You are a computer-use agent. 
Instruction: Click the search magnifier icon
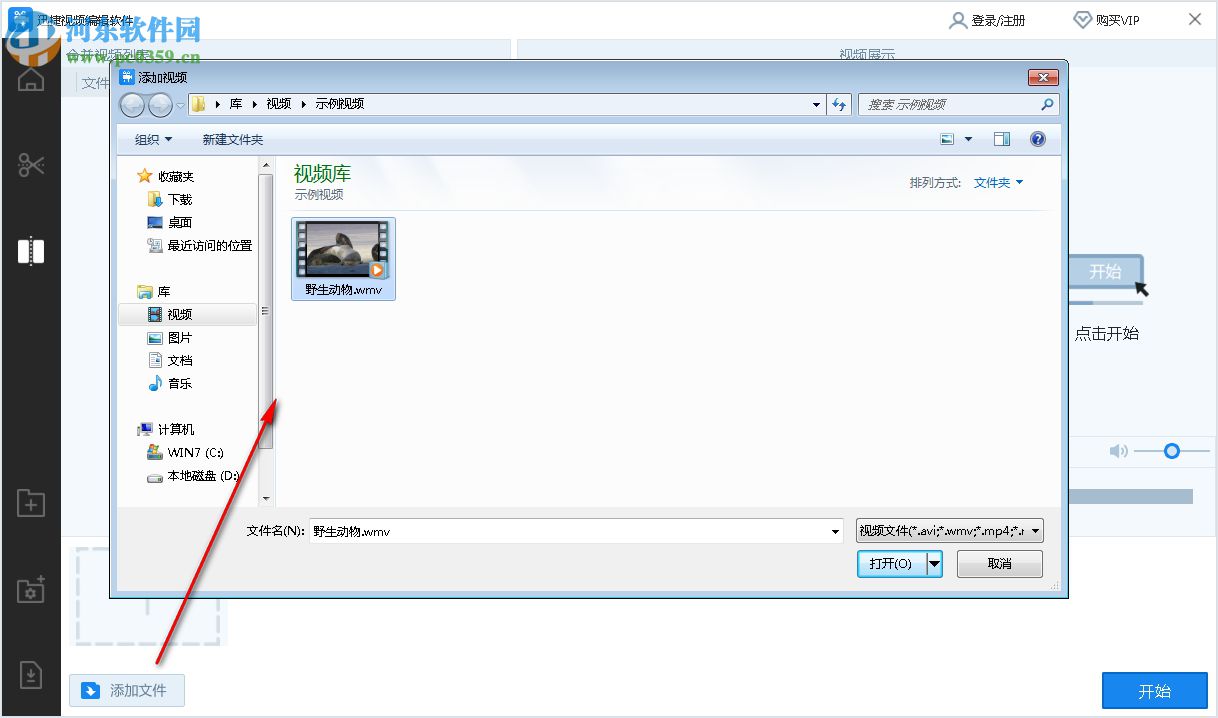[x=1047, y=104]
